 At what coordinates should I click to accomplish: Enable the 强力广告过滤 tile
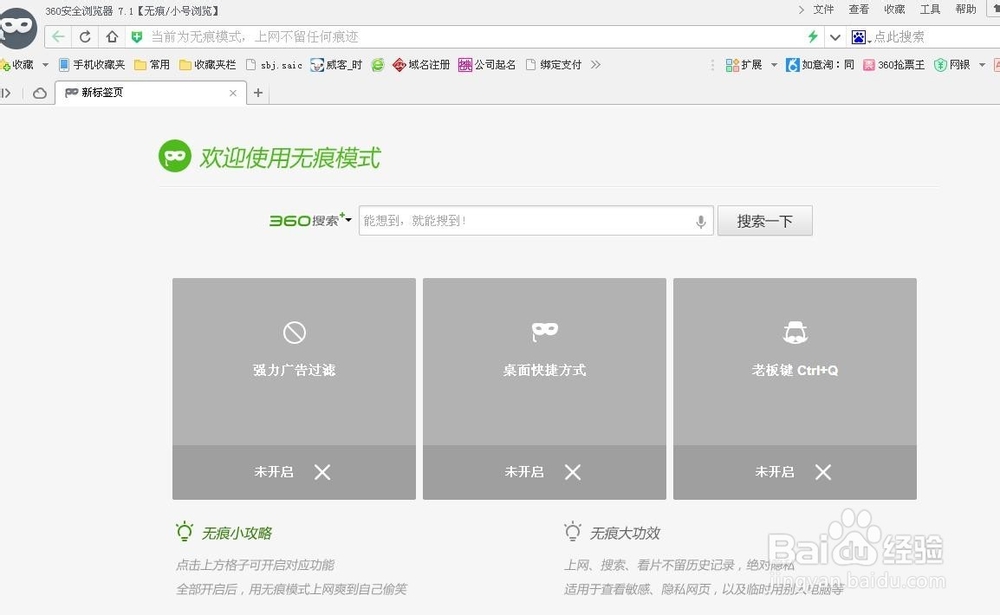tap(294, 389)
